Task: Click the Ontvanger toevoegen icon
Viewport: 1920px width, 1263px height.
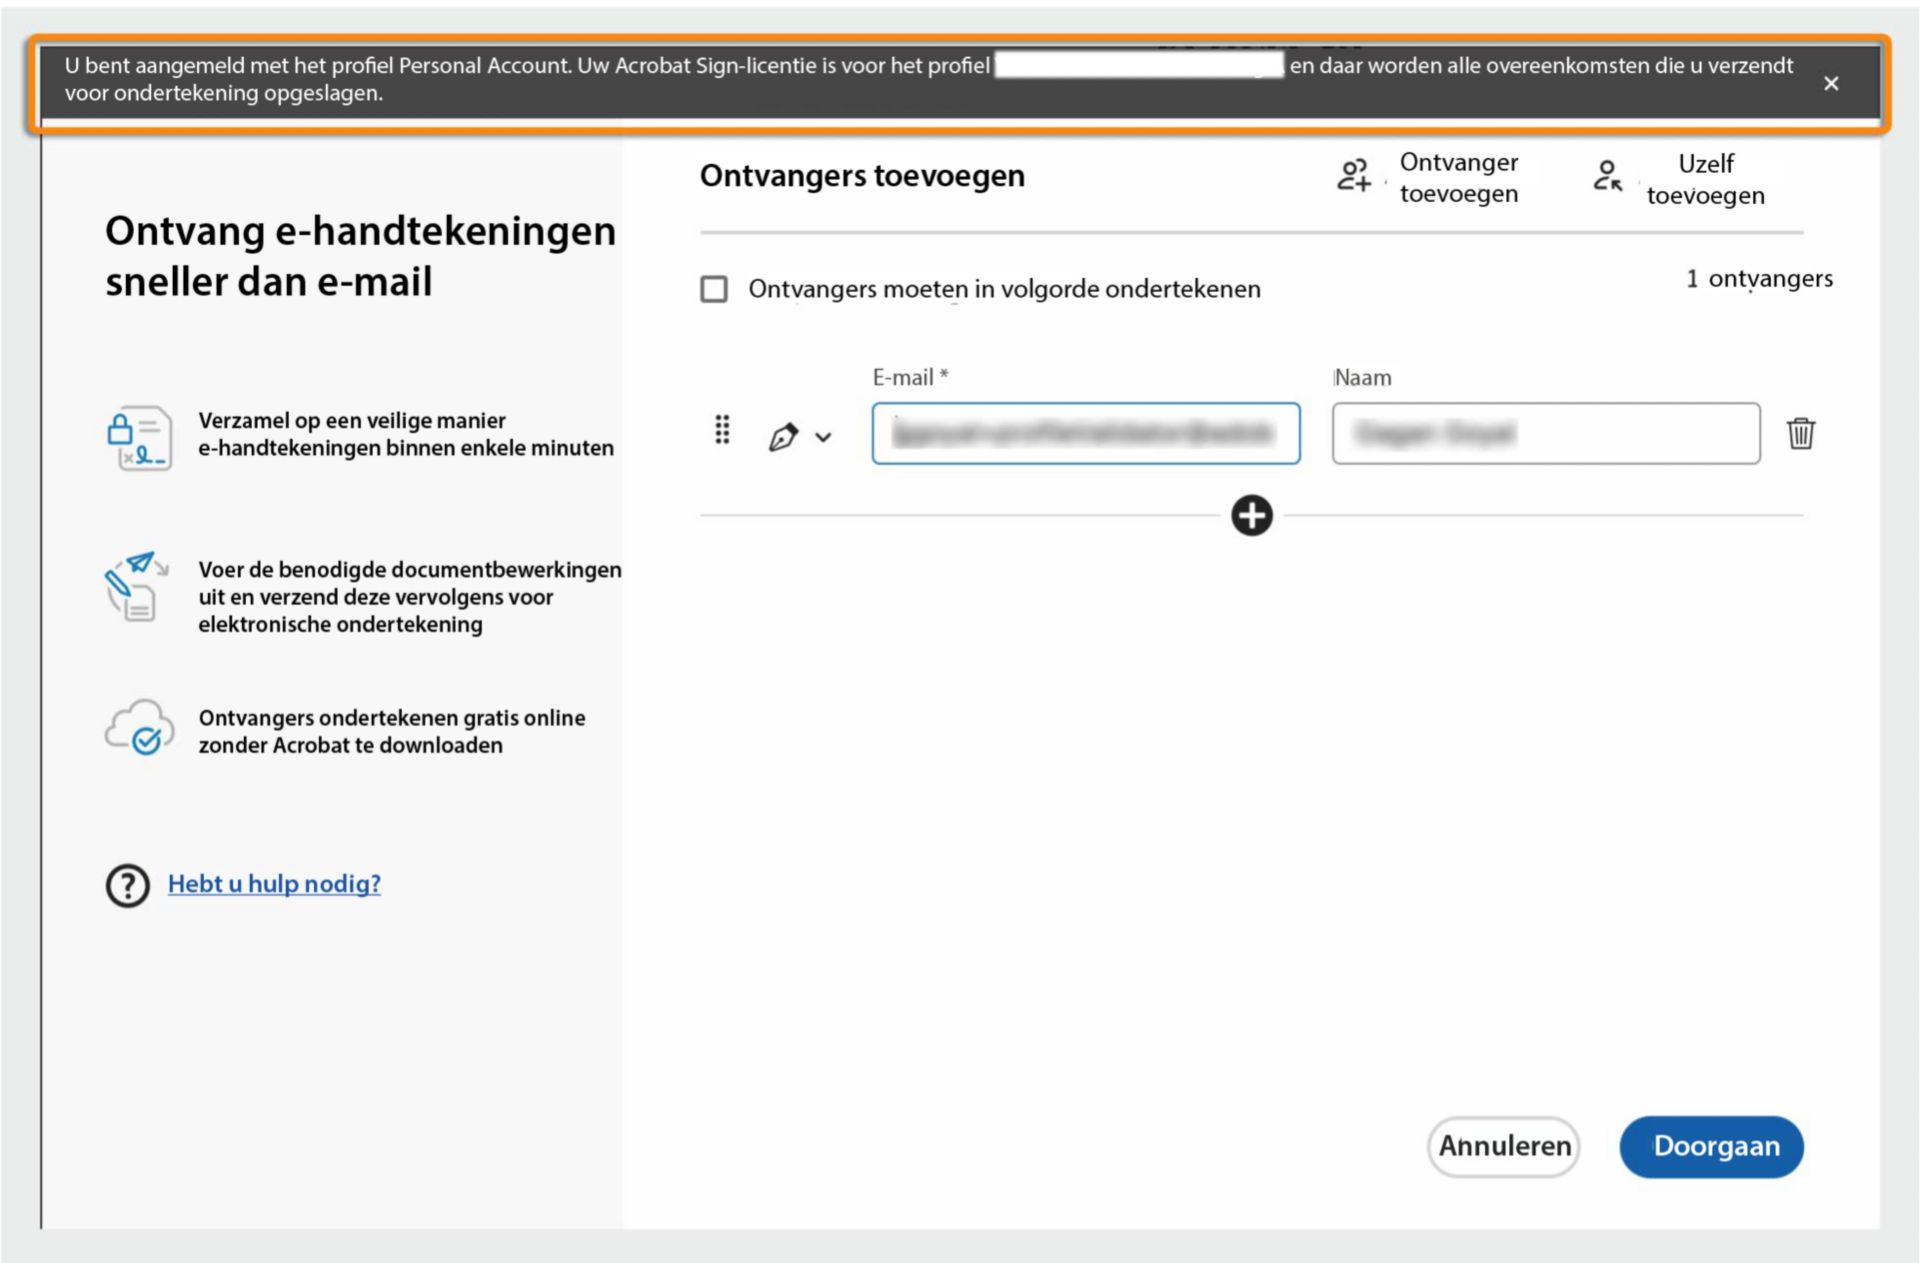Action: (x=1356, y=177)
